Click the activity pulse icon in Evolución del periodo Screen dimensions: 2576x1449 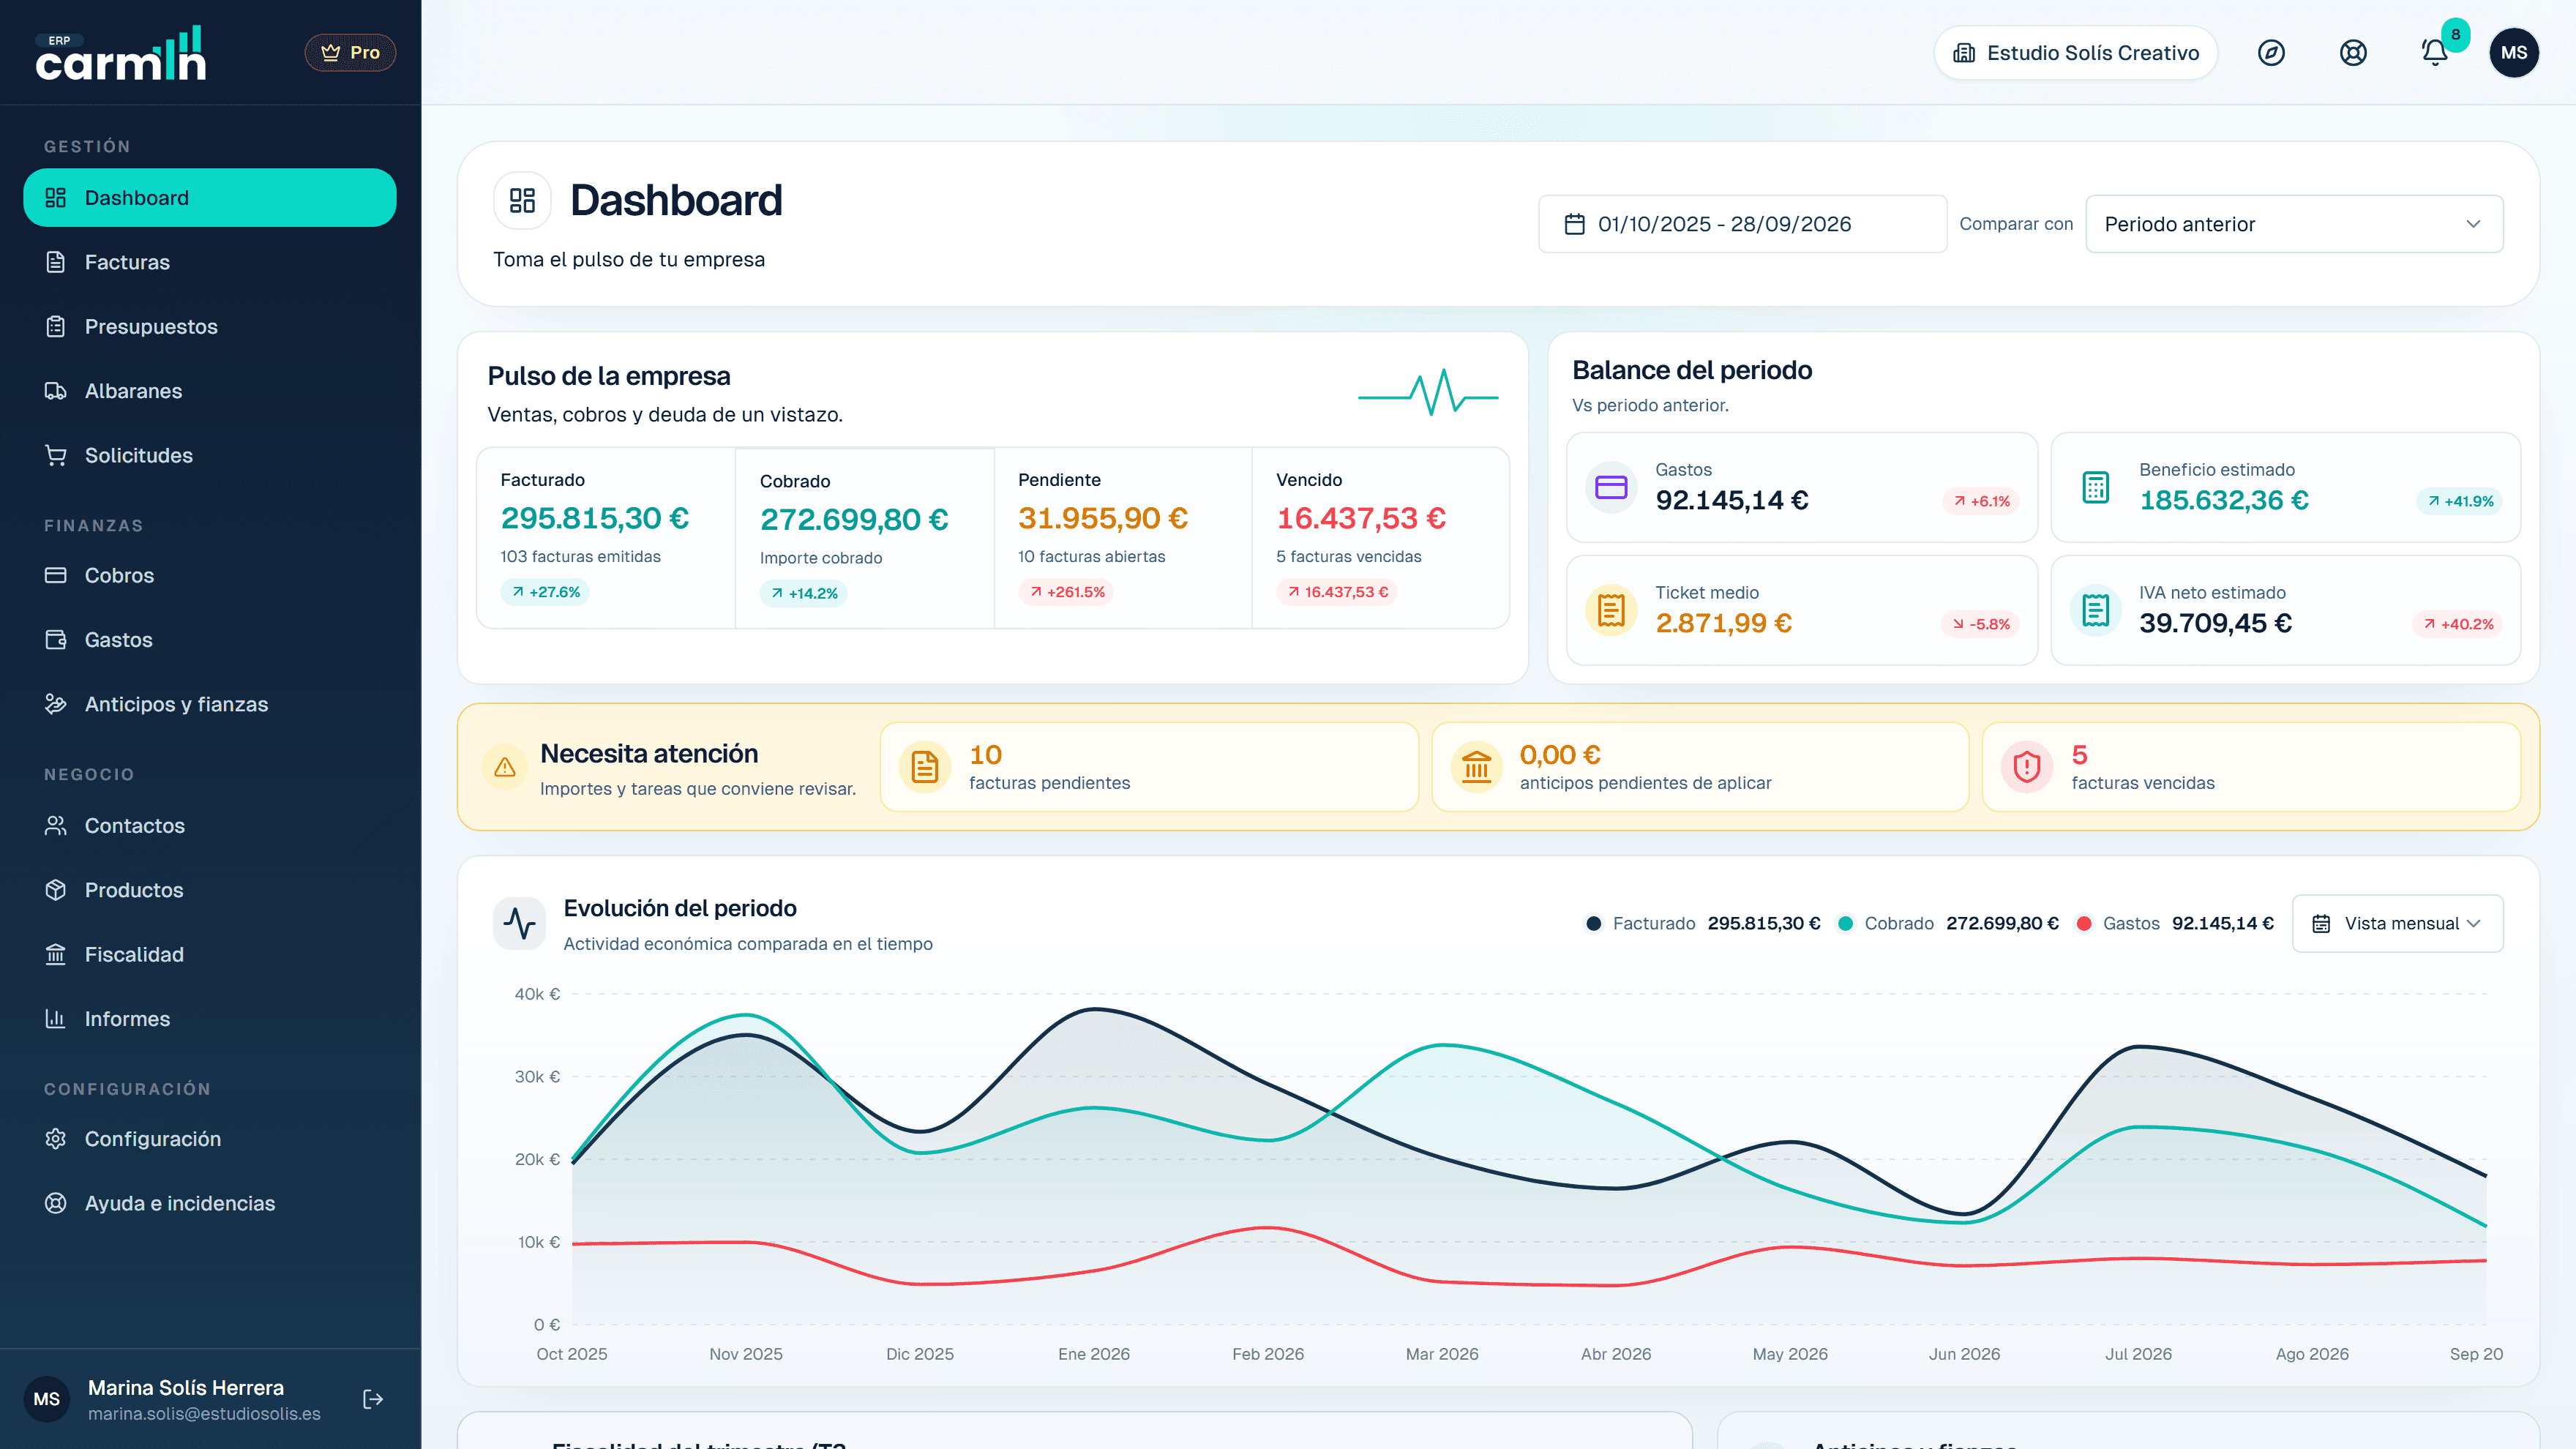click(520, 923)
